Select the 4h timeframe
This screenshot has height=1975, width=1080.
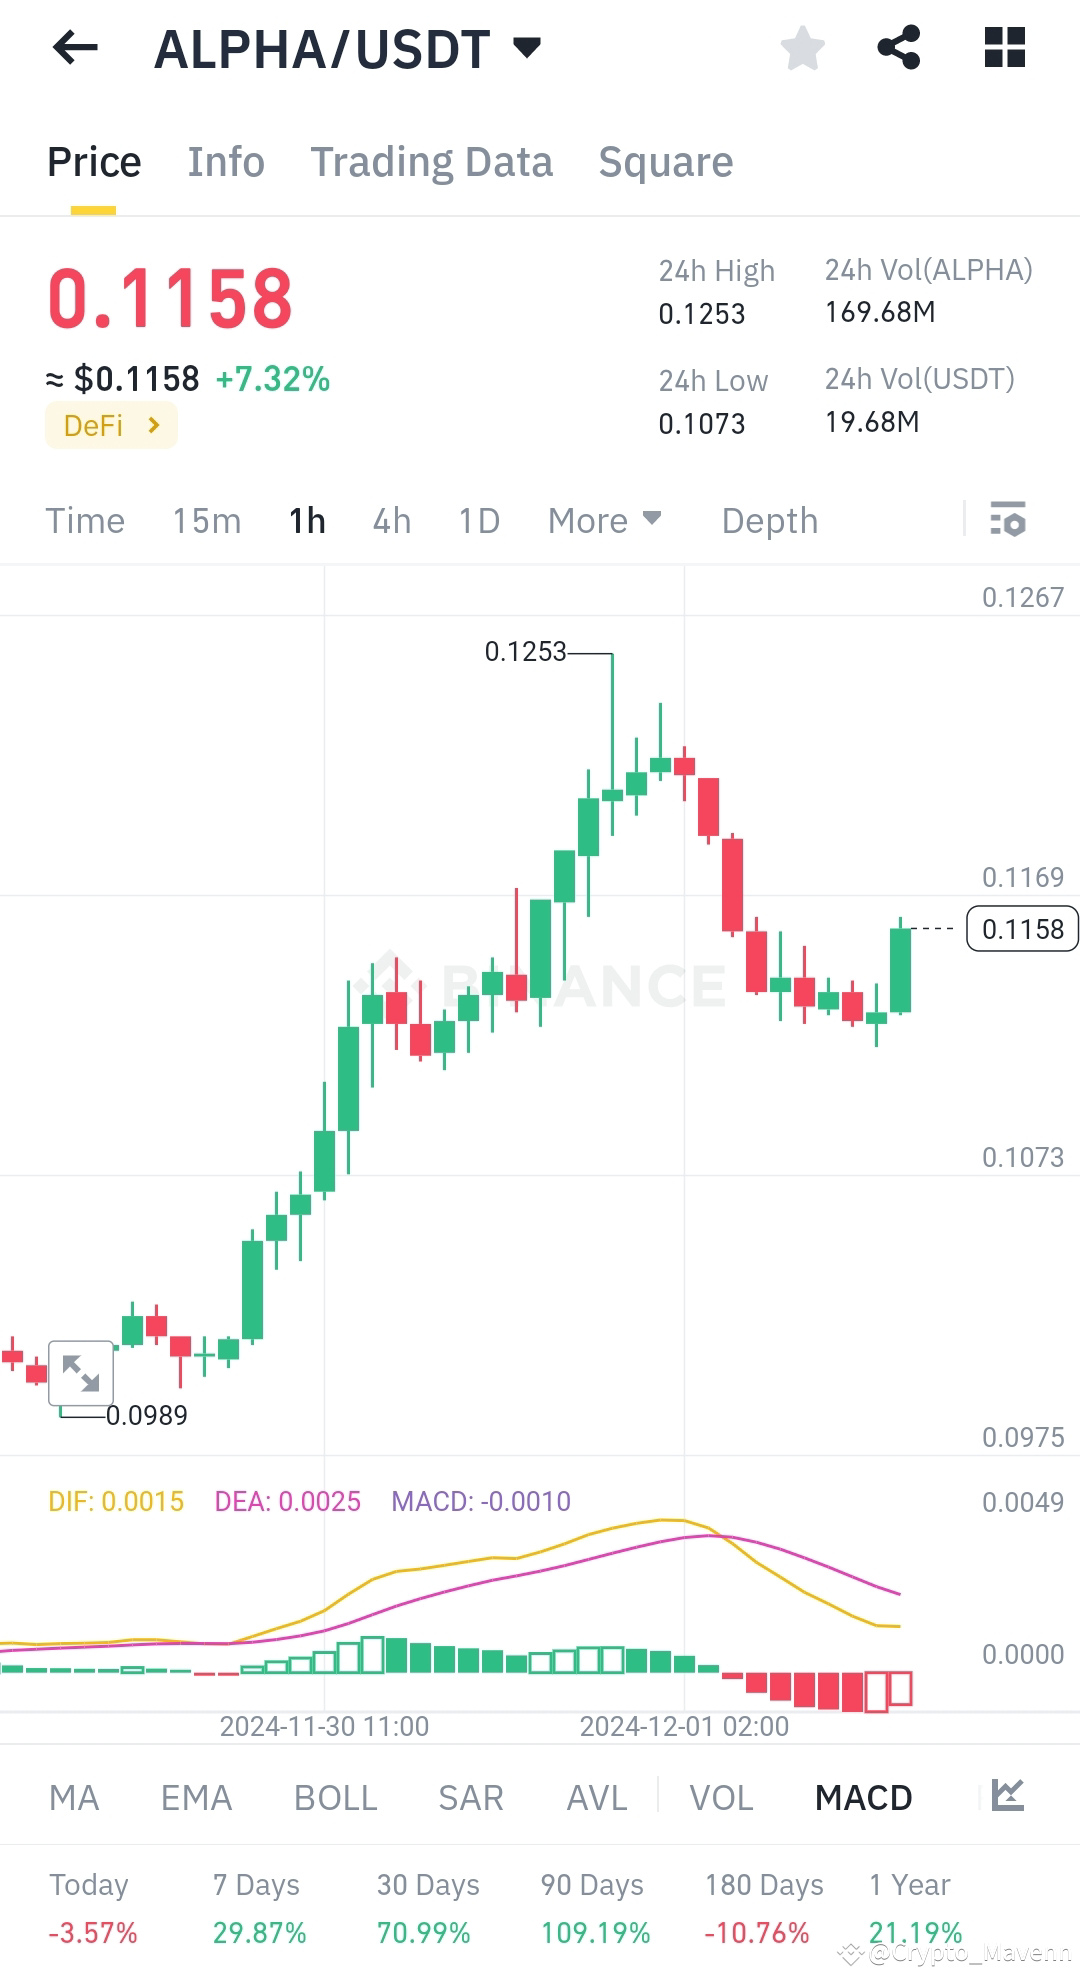391,520
